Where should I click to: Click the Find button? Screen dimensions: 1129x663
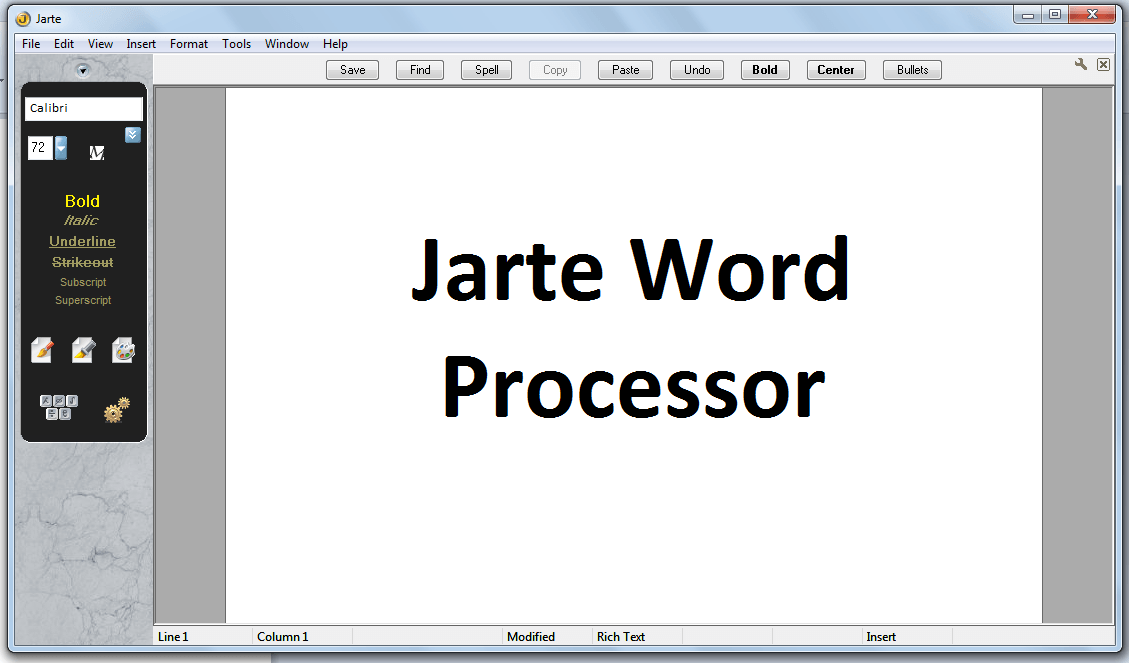point(420,70)
